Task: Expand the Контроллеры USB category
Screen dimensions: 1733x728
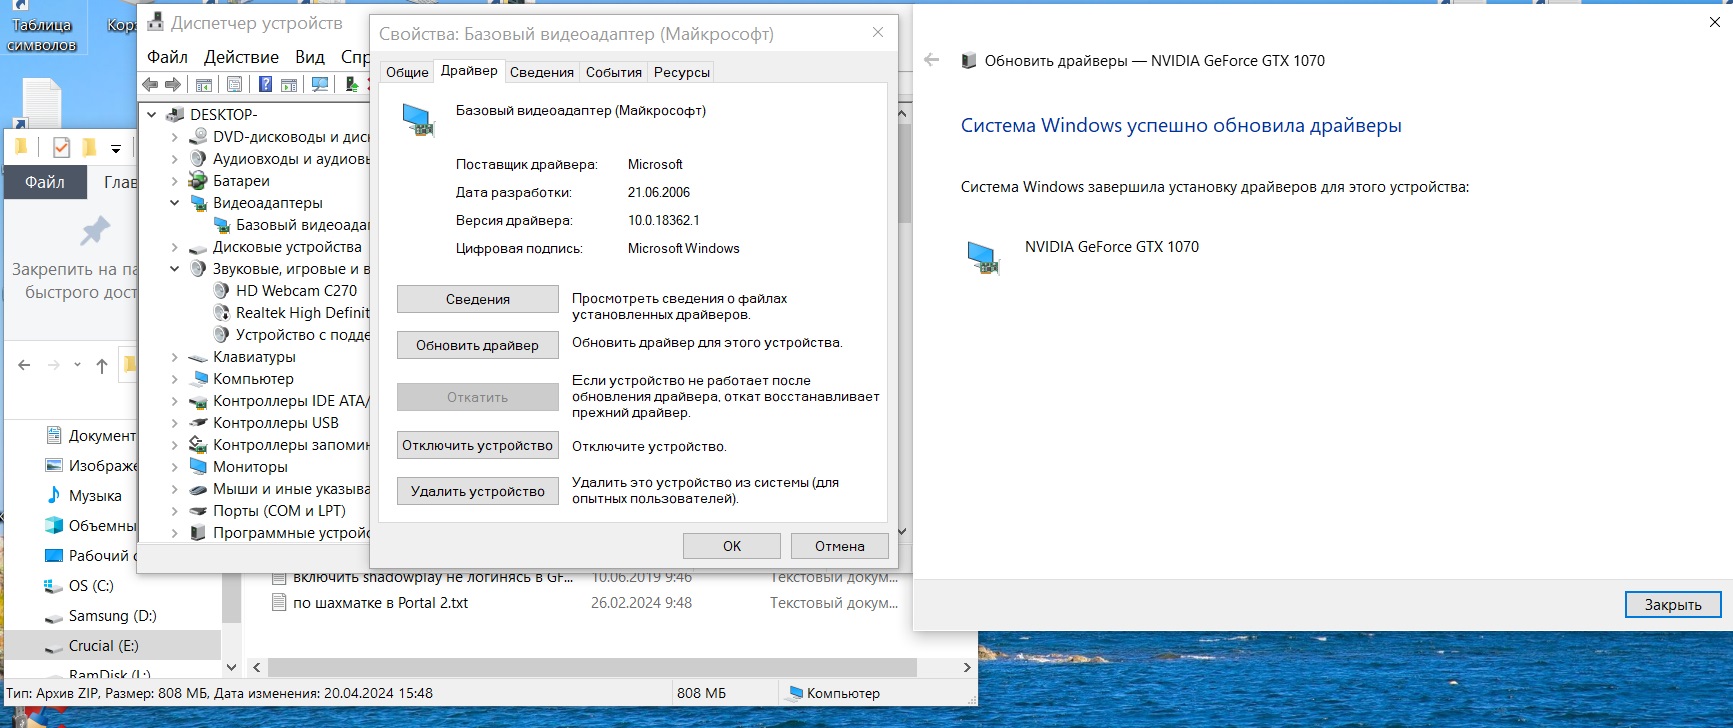Action: (x=175, y=423)
